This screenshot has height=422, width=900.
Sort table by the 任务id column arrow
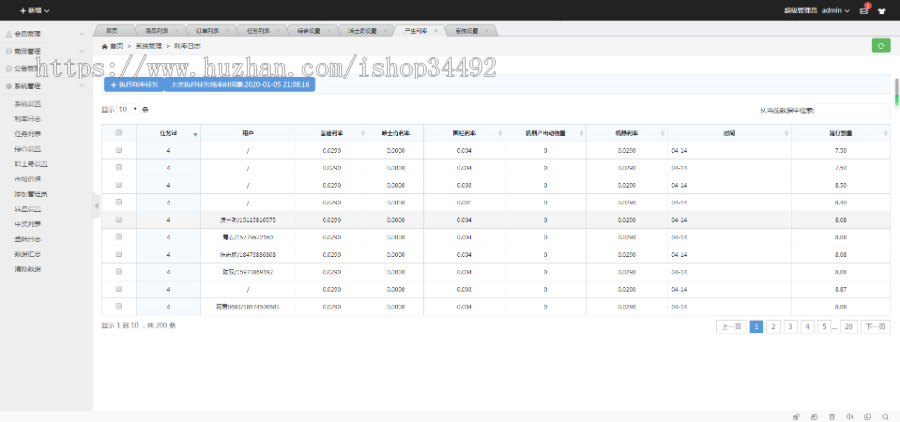(x=195, y=133)
